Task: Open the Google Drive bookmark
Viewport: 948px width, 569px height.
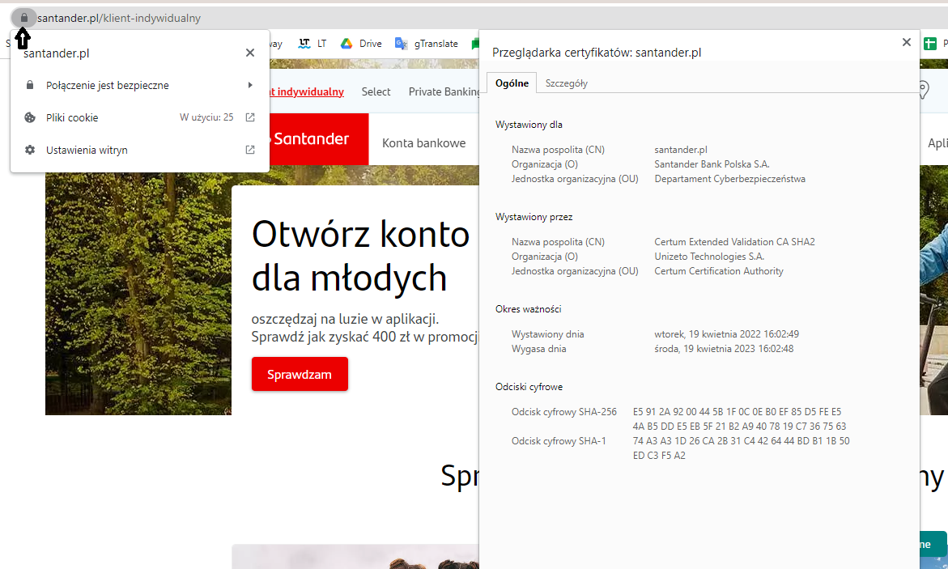Action: tap(361, 44)
